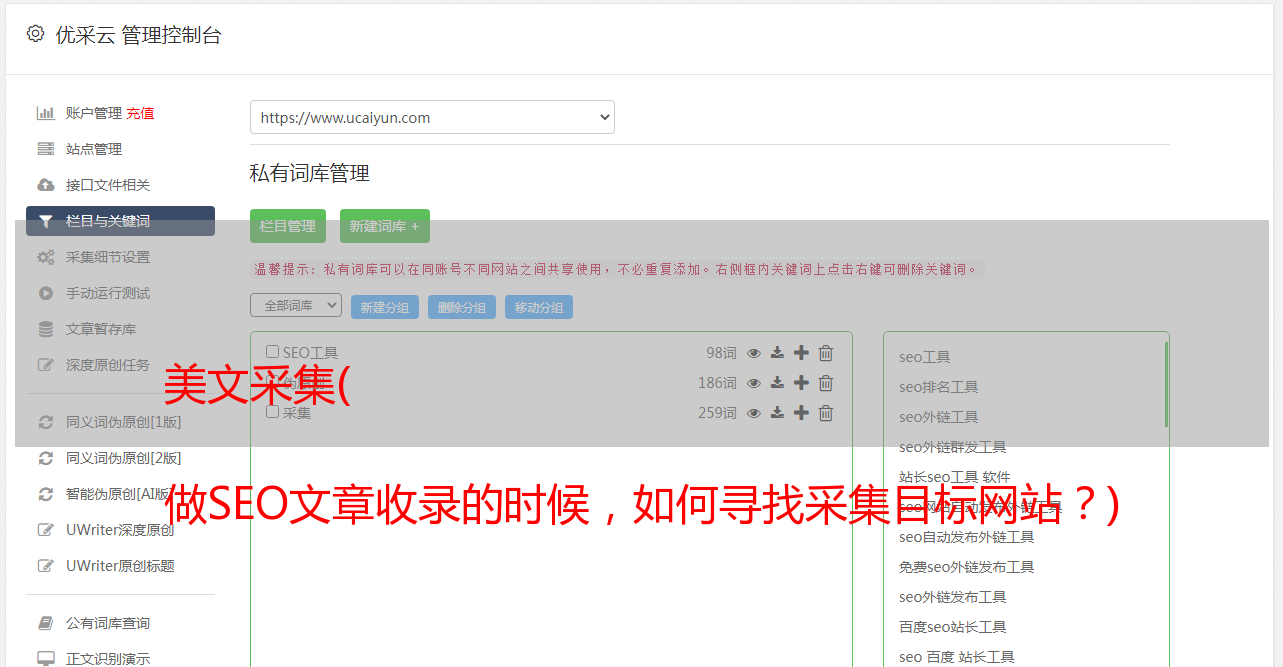Download the 186词 word library
This screenshot has width=1283, height=667.
click(x=777, y=383)
